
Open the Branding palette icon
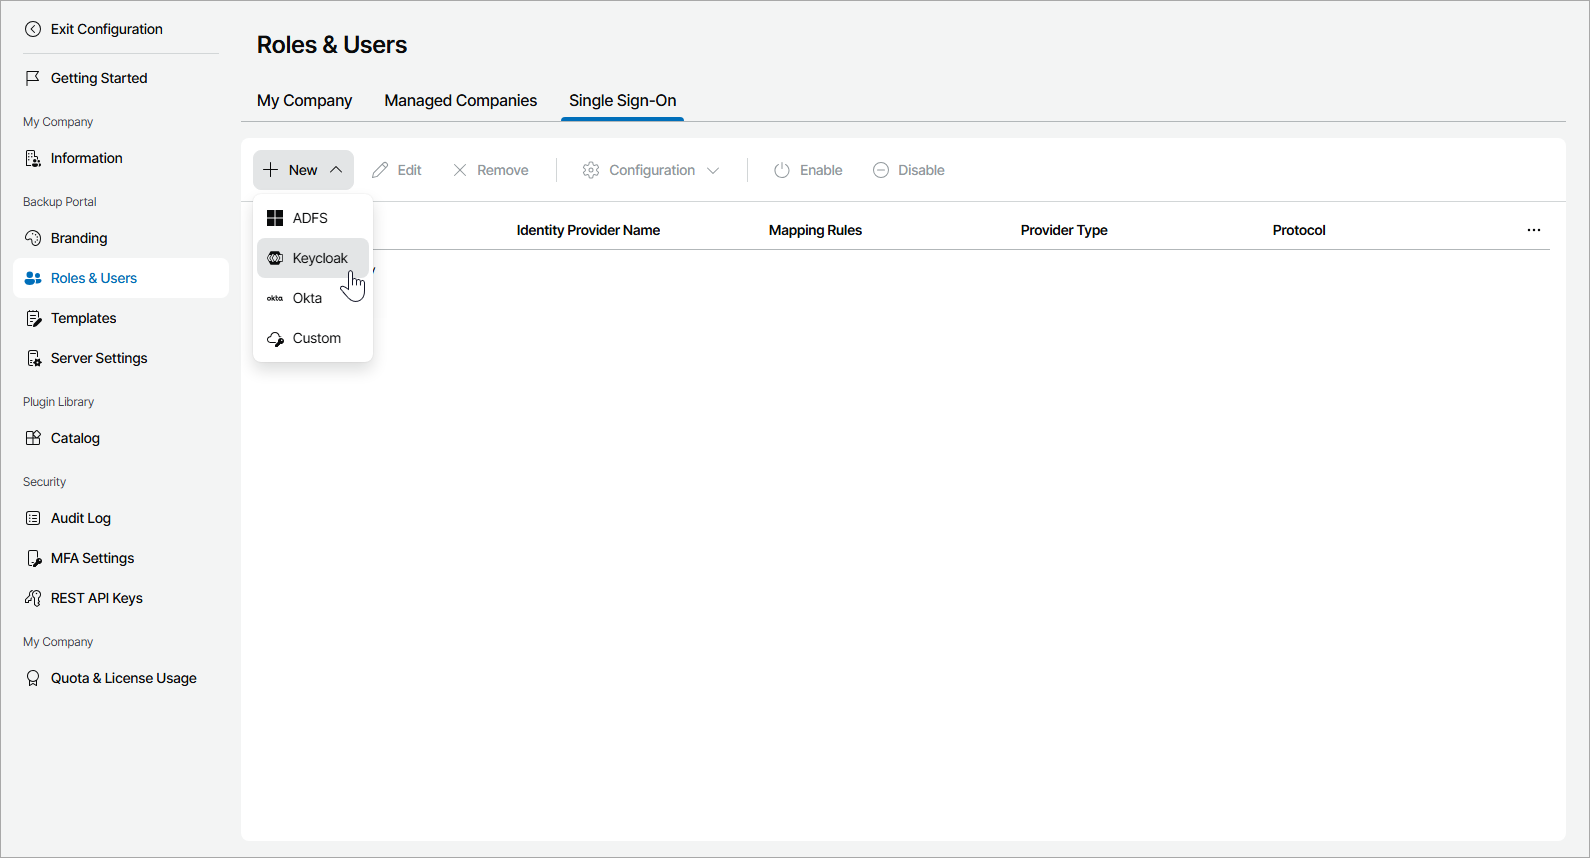click(x=33, y=238)
